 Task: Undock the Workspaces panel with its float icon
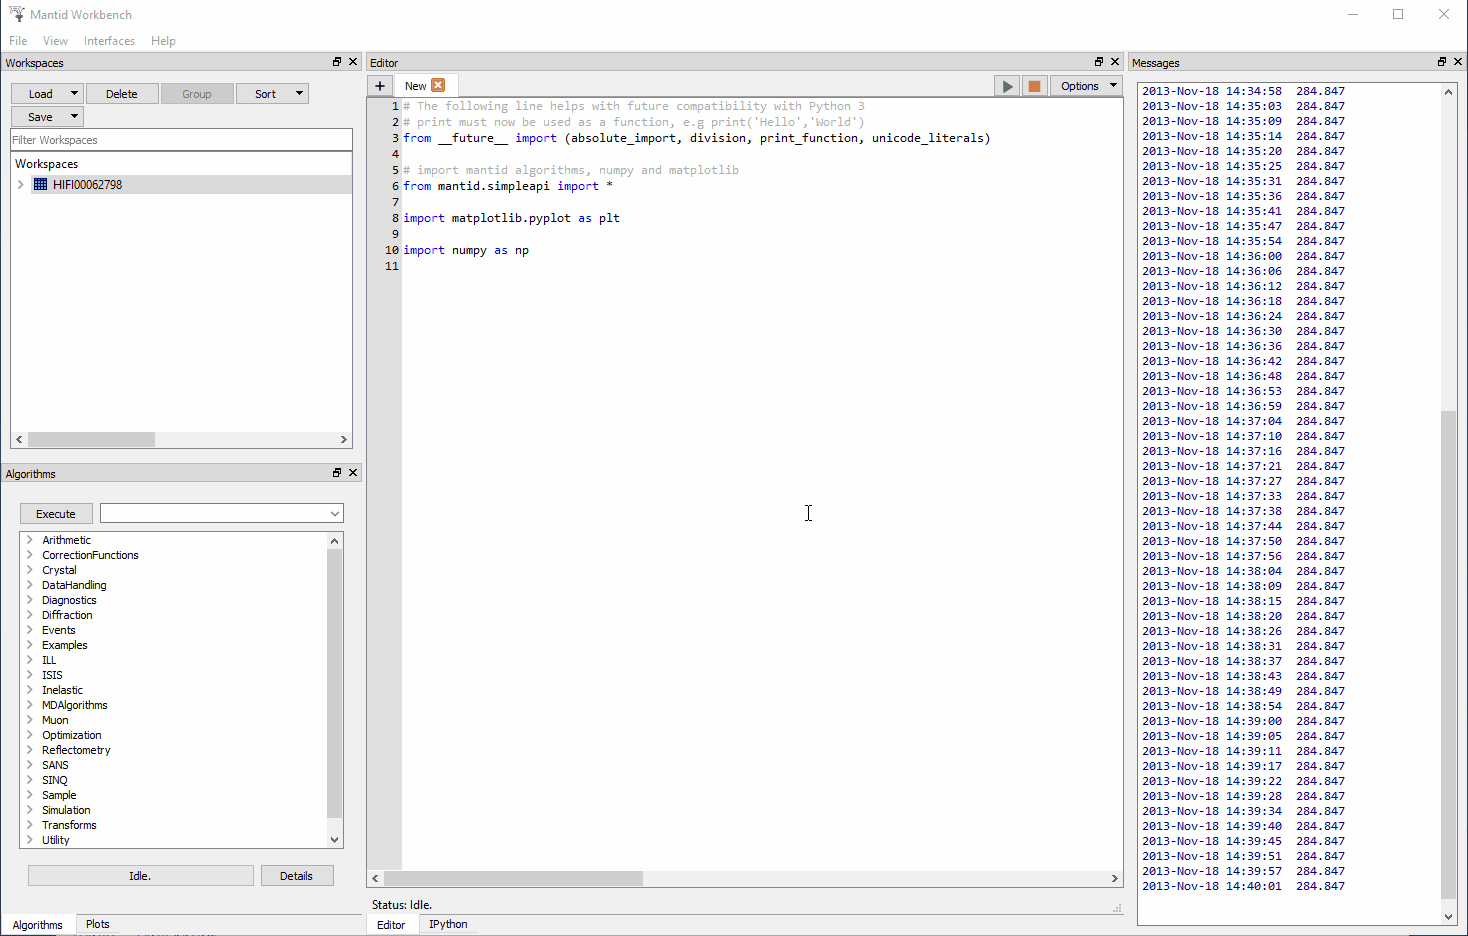coord(336,62)
